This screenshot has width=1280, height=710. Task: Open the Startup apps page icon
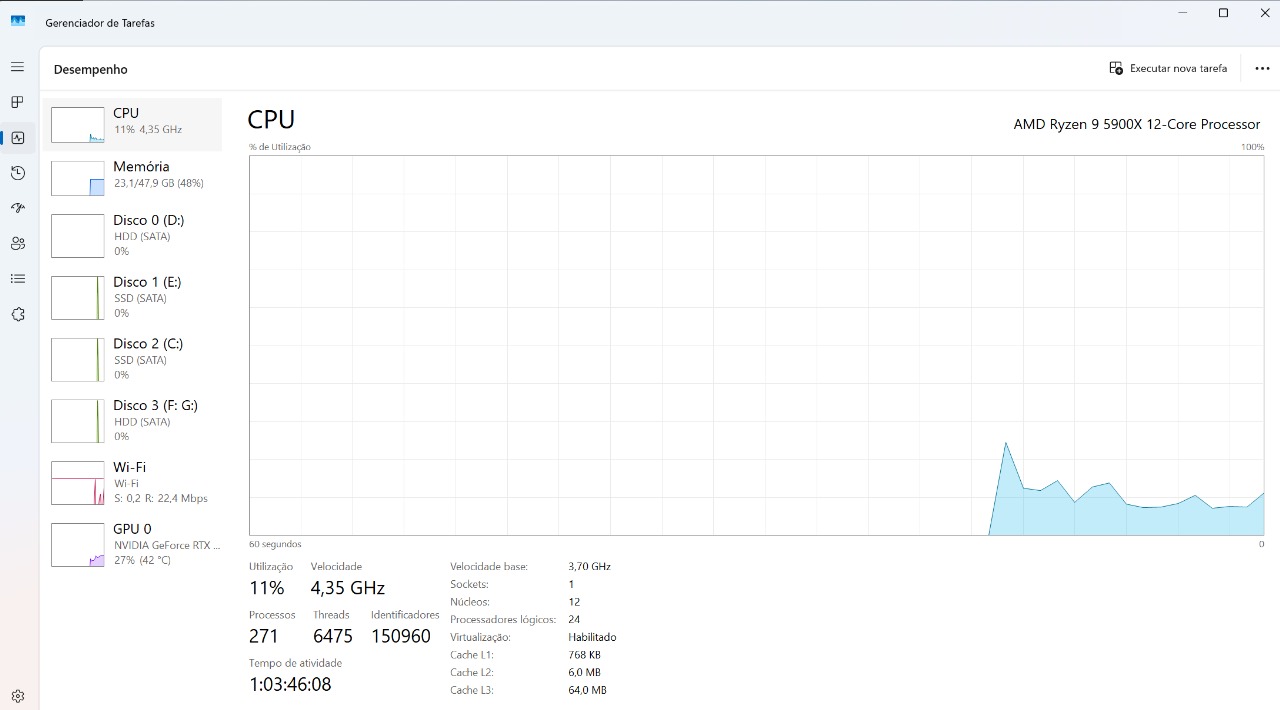(17, 208)
